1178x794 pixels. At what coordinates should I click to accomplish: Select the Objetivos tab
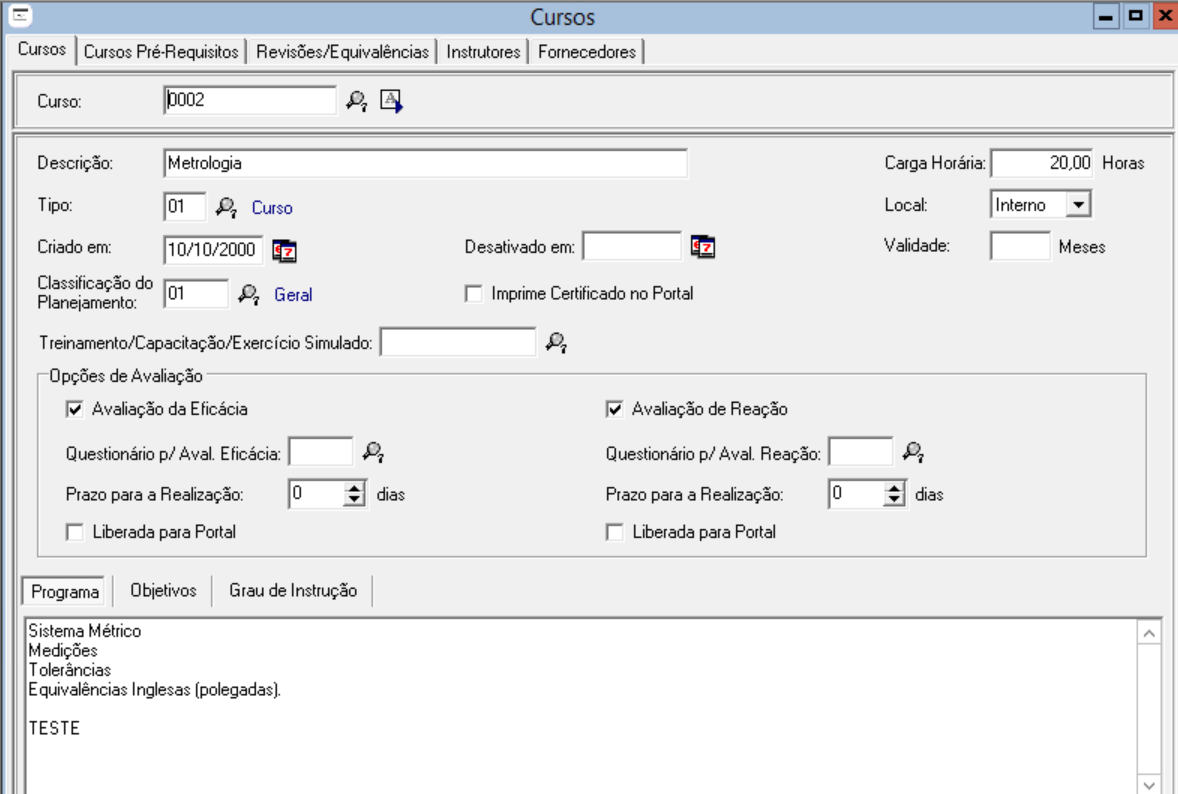click(x=163, y=590)
